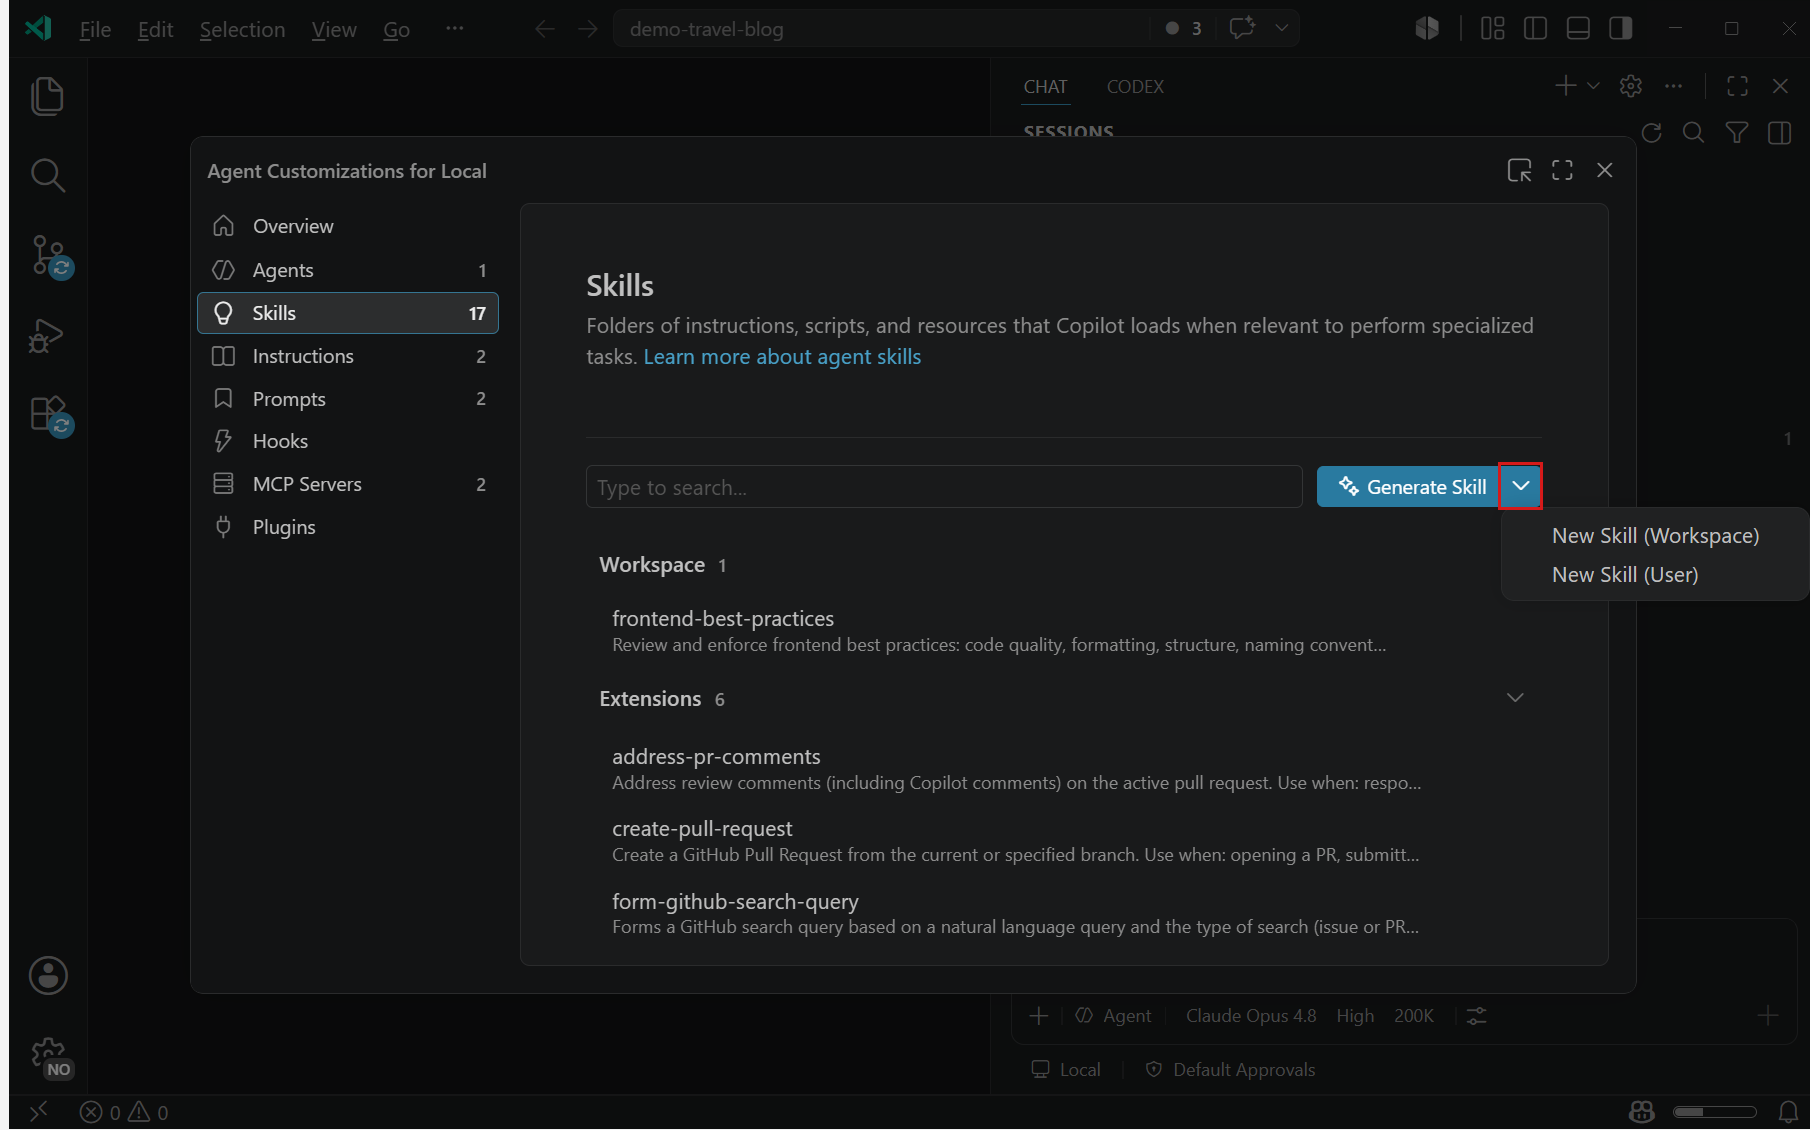Click the Default Approvals setting

[x=1231, y=1070]
